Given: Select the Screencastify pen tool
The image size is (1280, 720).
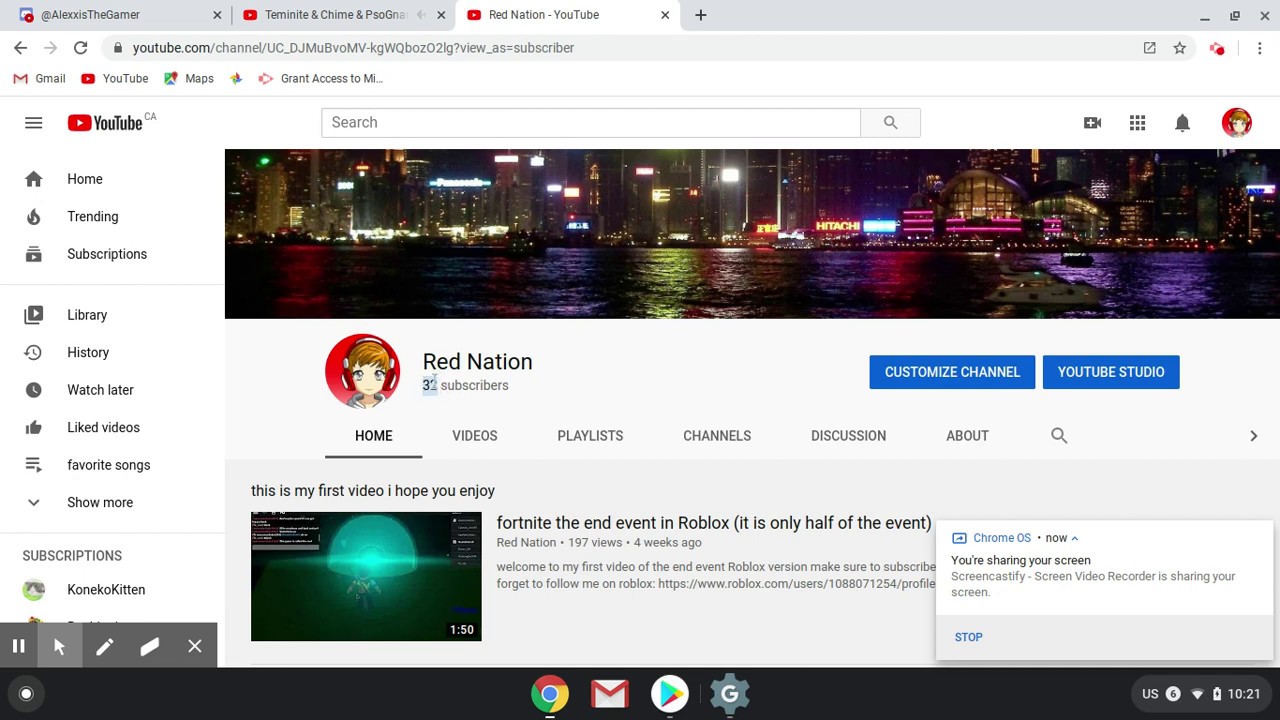Looking at the screenshot, I should pyautogui.click(x=104, y=647).
